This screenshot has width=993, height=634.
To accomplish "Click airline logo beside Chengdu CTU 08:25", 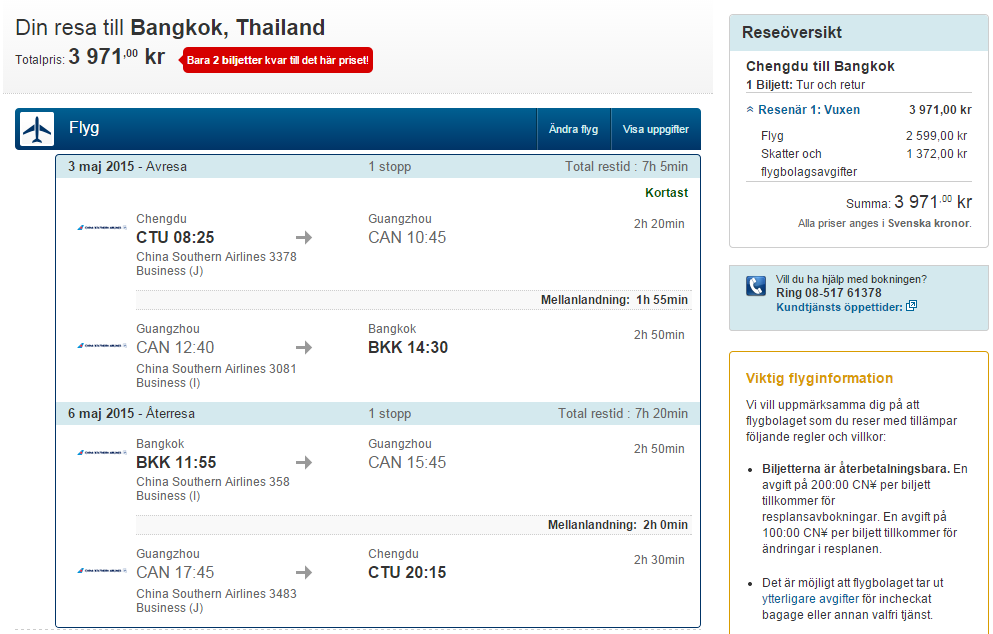I will pos(101,228).
